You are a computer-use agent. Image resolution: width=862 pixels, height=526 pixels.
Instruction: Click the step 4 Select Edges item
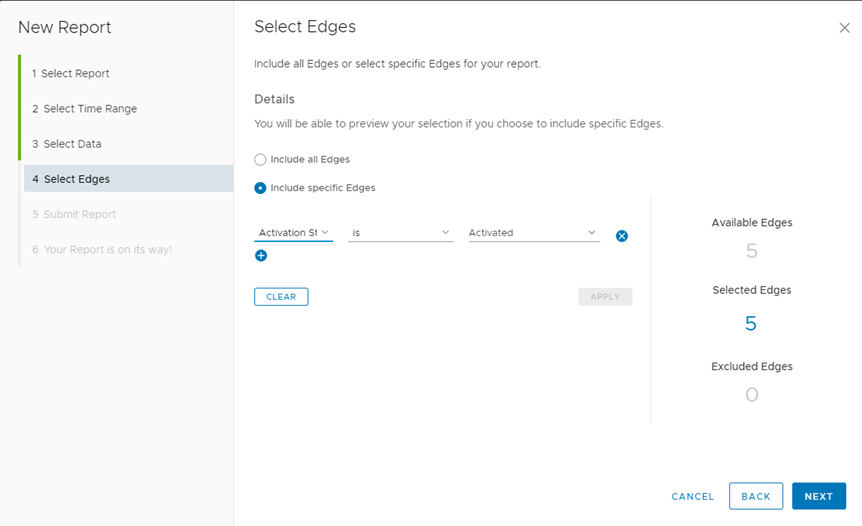click(77, 179)
